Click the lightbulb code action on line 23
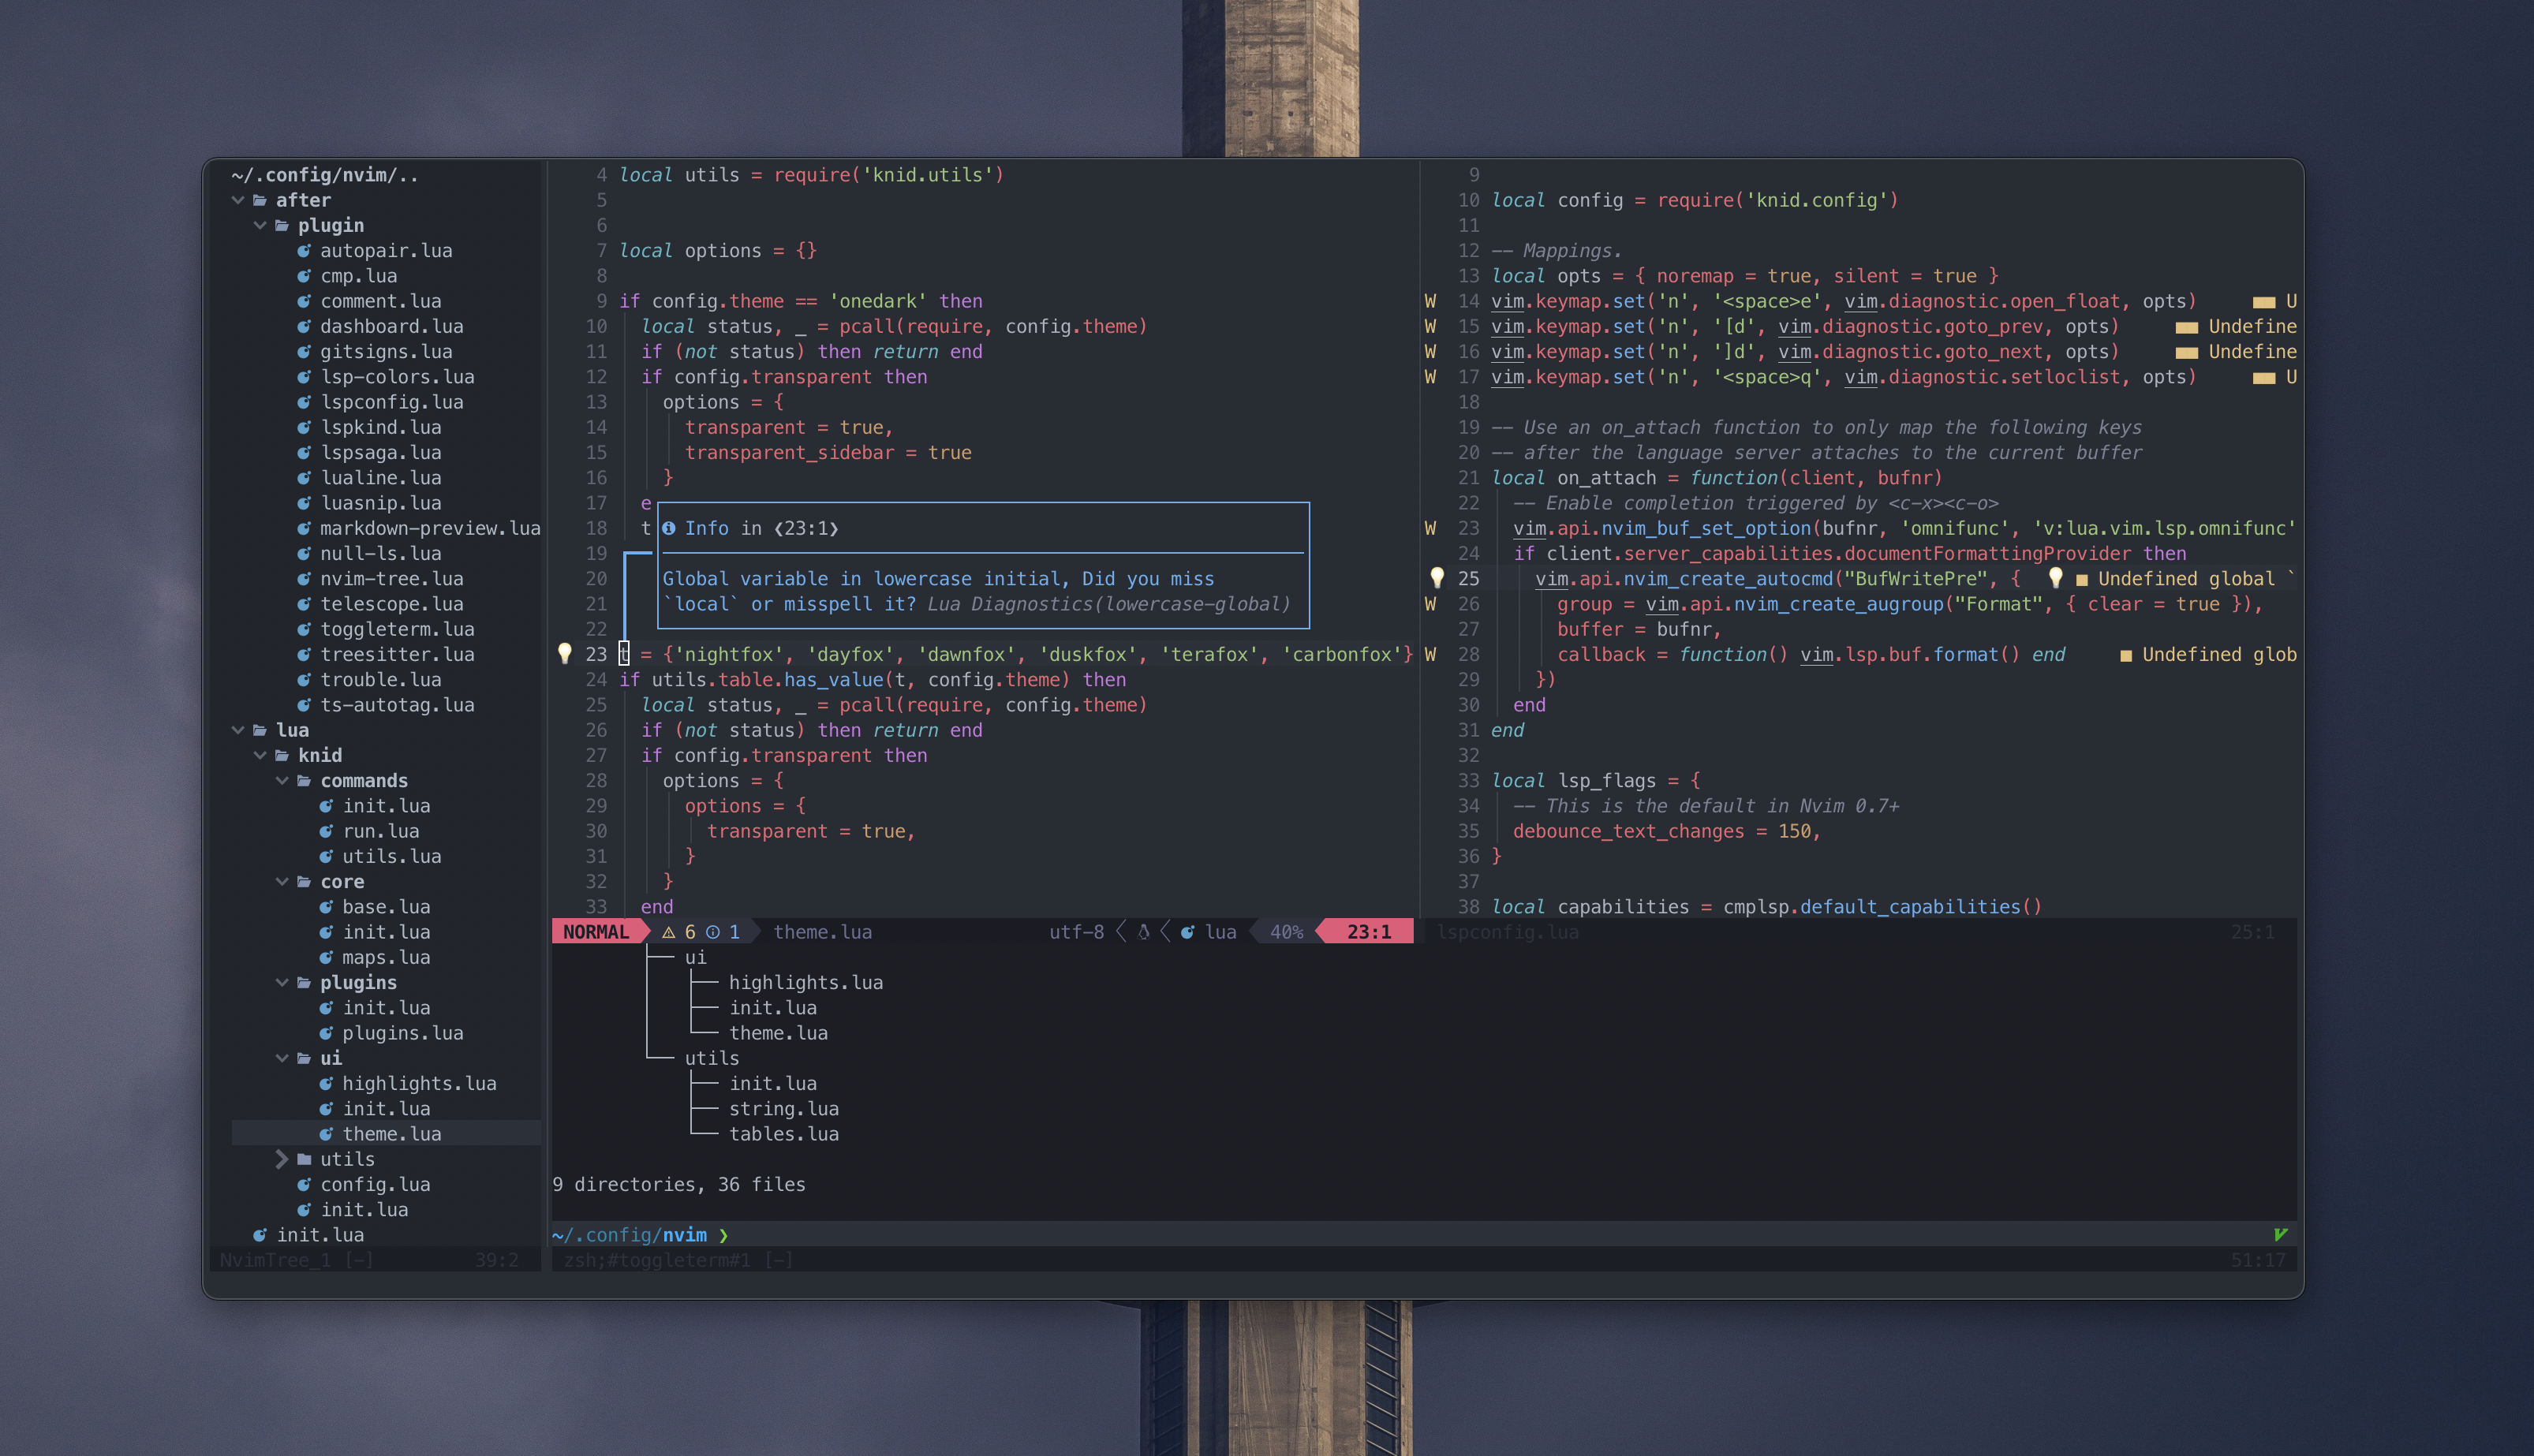Screen dimensions: 2534x1456 coord(564,653)
